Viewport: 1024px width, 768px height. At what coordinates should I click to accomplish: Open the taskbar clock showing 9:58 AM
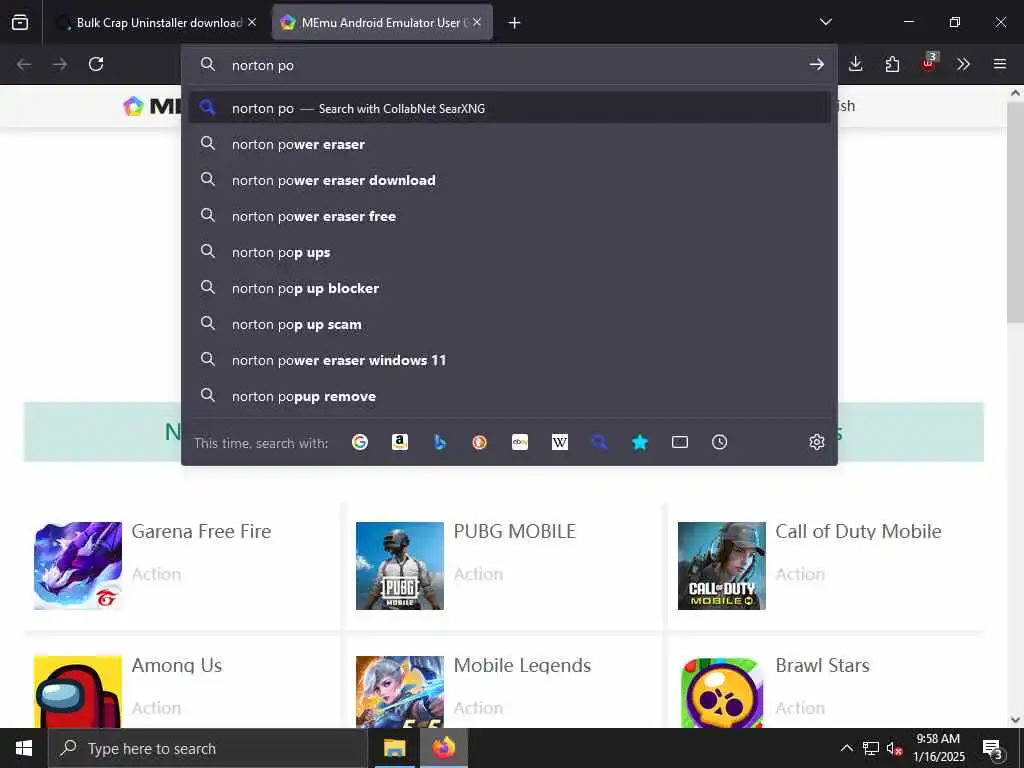(938, 748)
